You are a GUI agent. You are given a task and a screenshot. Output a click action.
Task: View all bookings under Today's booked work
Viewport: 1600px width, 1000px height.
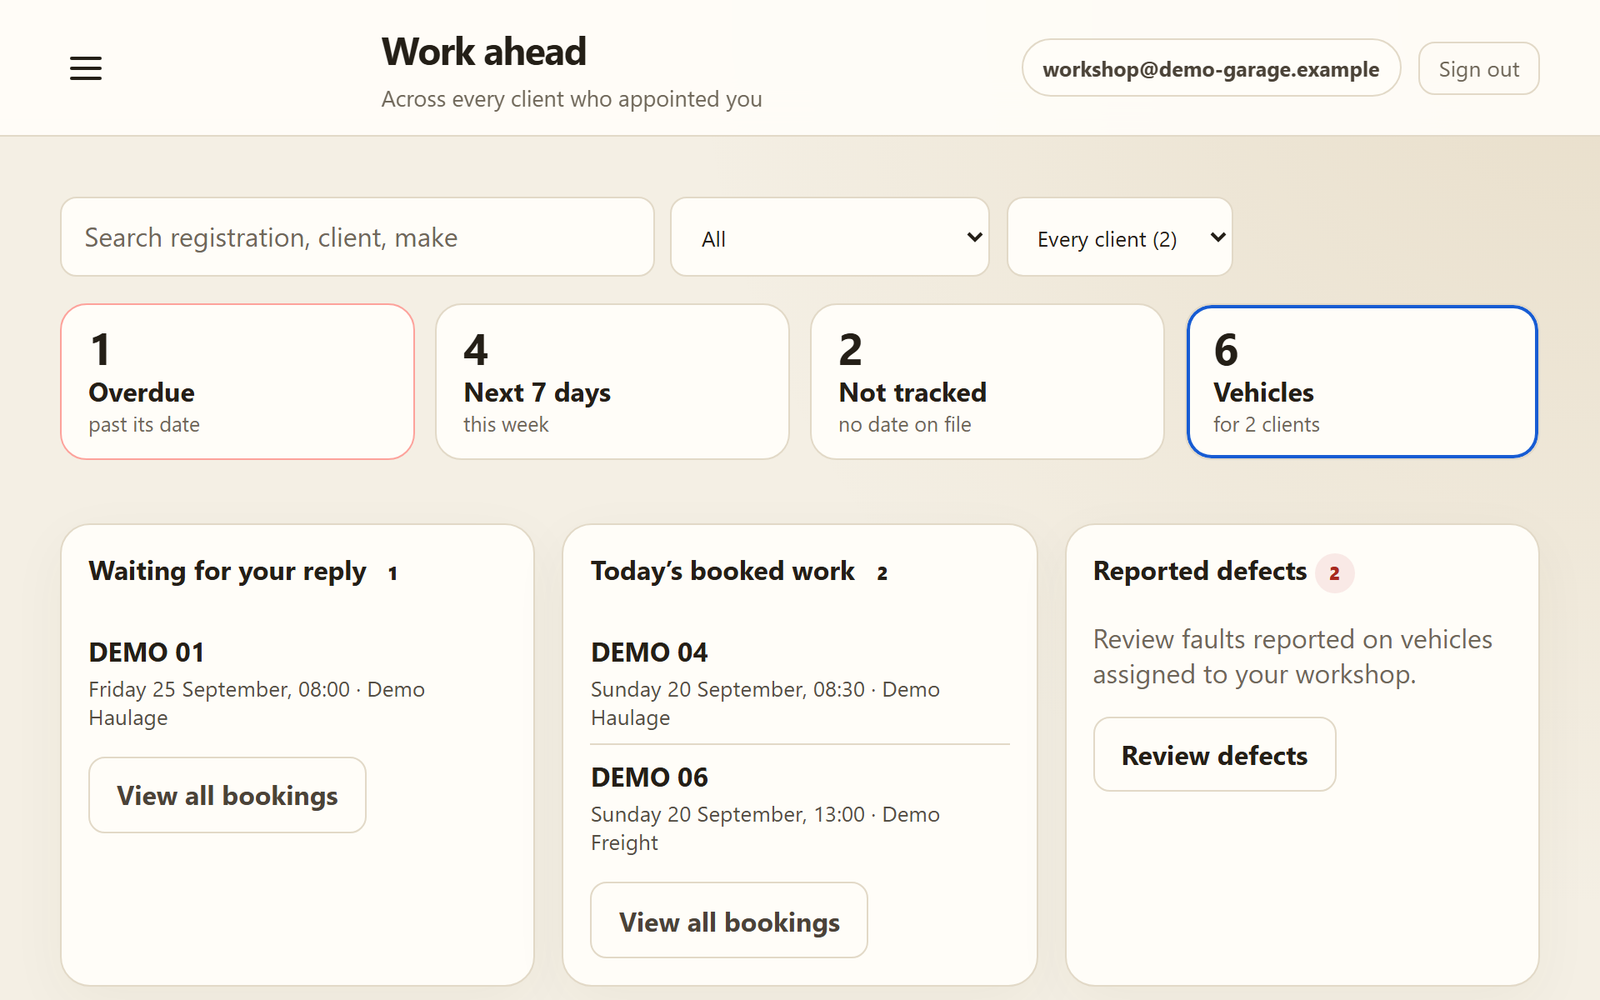pos(729,921)
